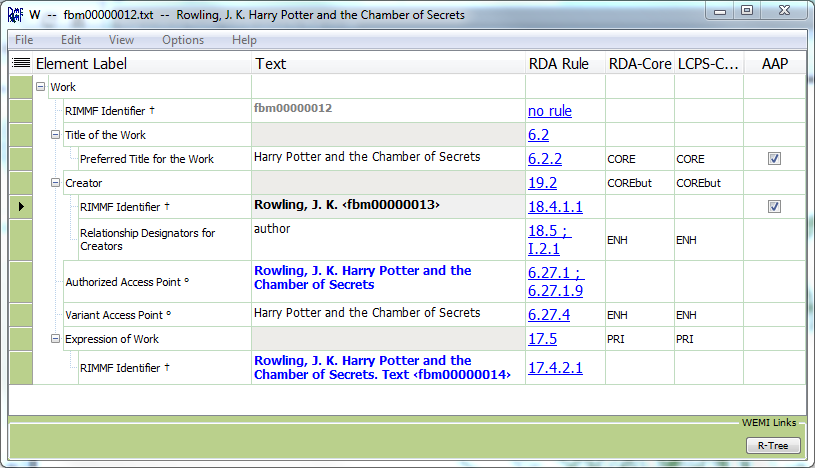Click the R-Tree button
This screenshot has height=468, width=815.
click(x=773, y=446)
